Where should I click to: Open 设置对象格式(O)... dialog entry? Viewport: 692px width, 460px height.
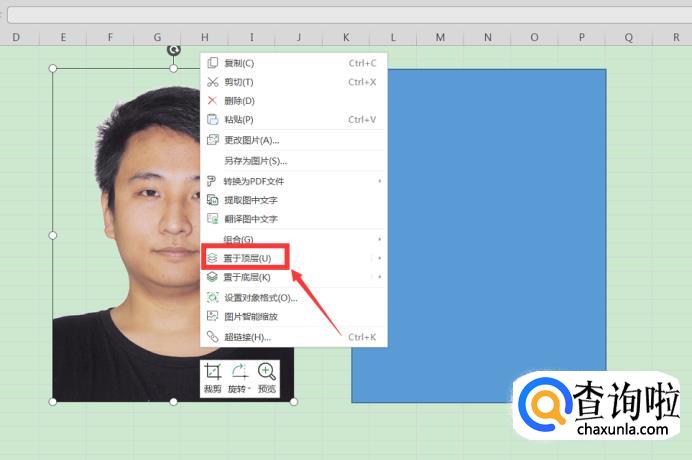click(x=293, y=298)
